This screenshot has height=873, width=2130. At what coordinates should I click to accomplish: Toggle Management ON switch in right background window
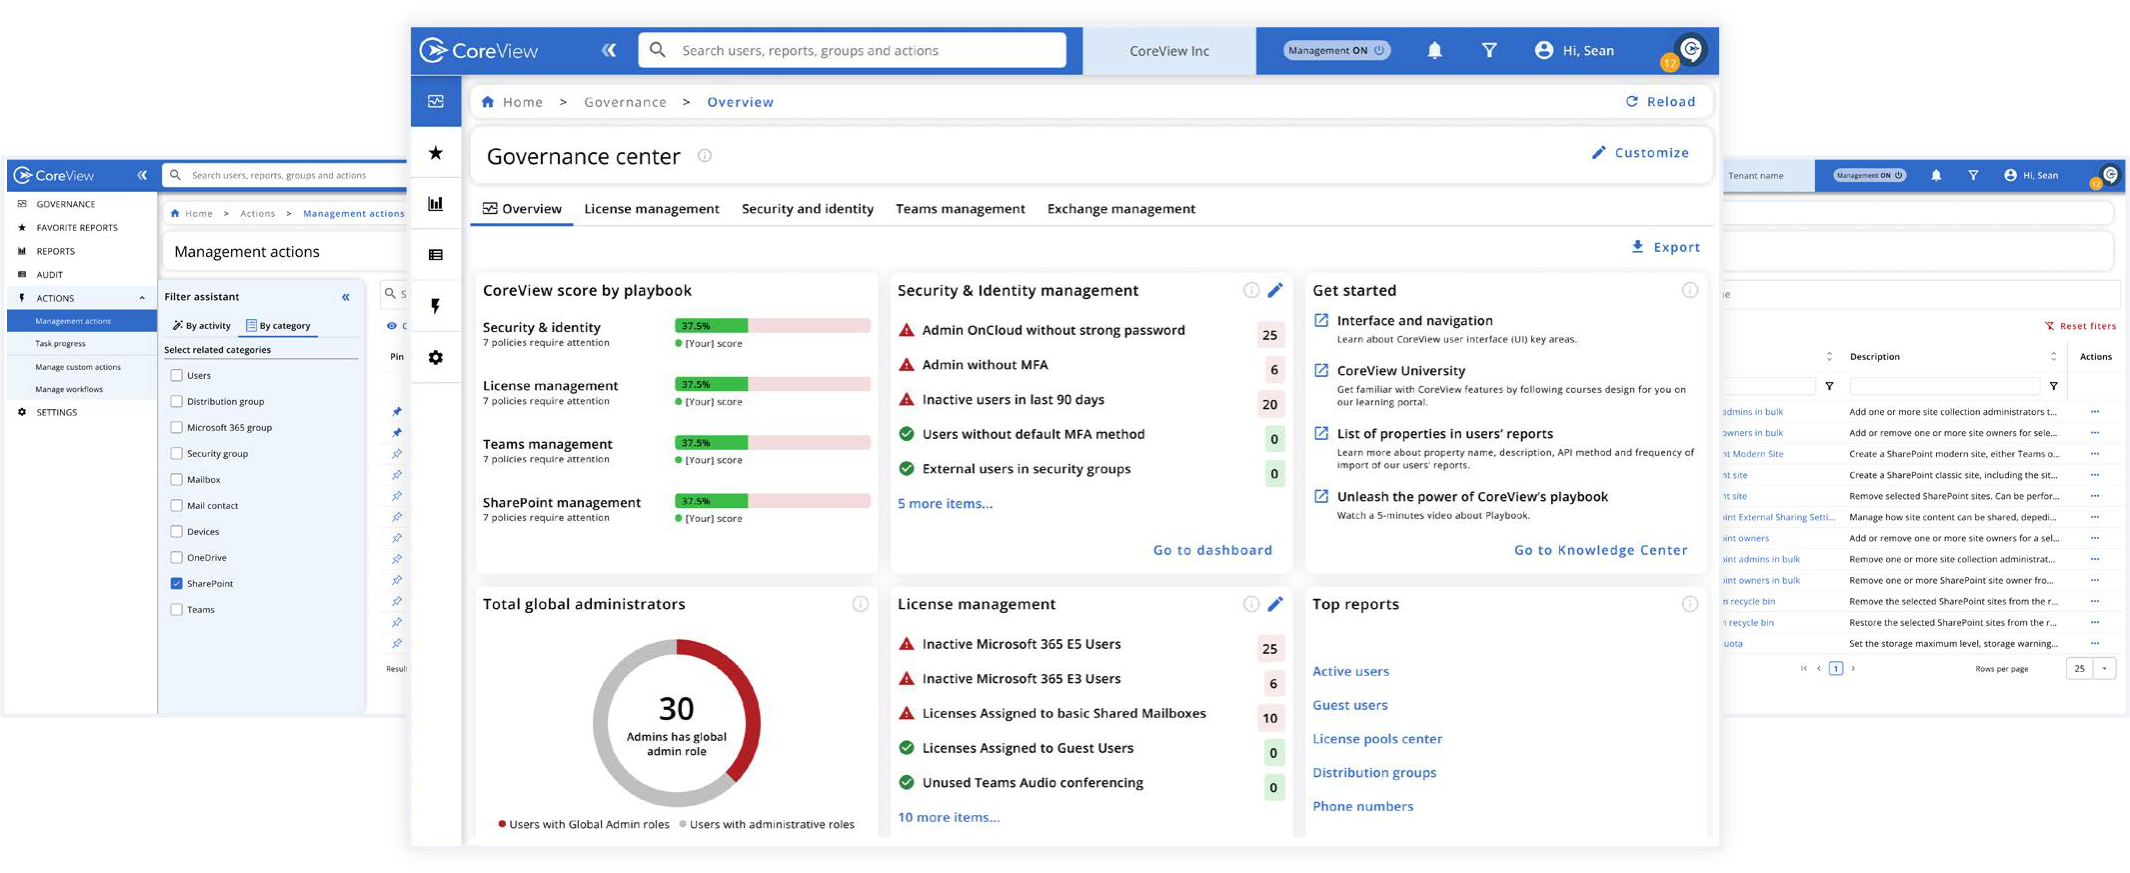[x=1868, y=175]
